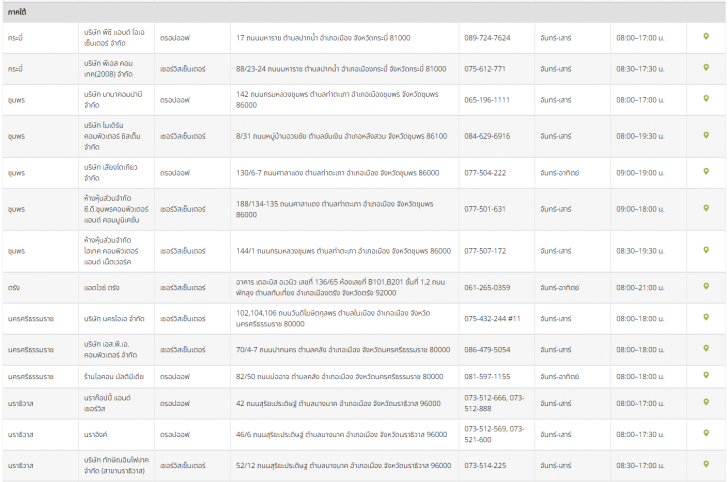Screen dimensions: 728x482
Task: Select phone number 081-597-1155
Action: (x=487, y=377)
